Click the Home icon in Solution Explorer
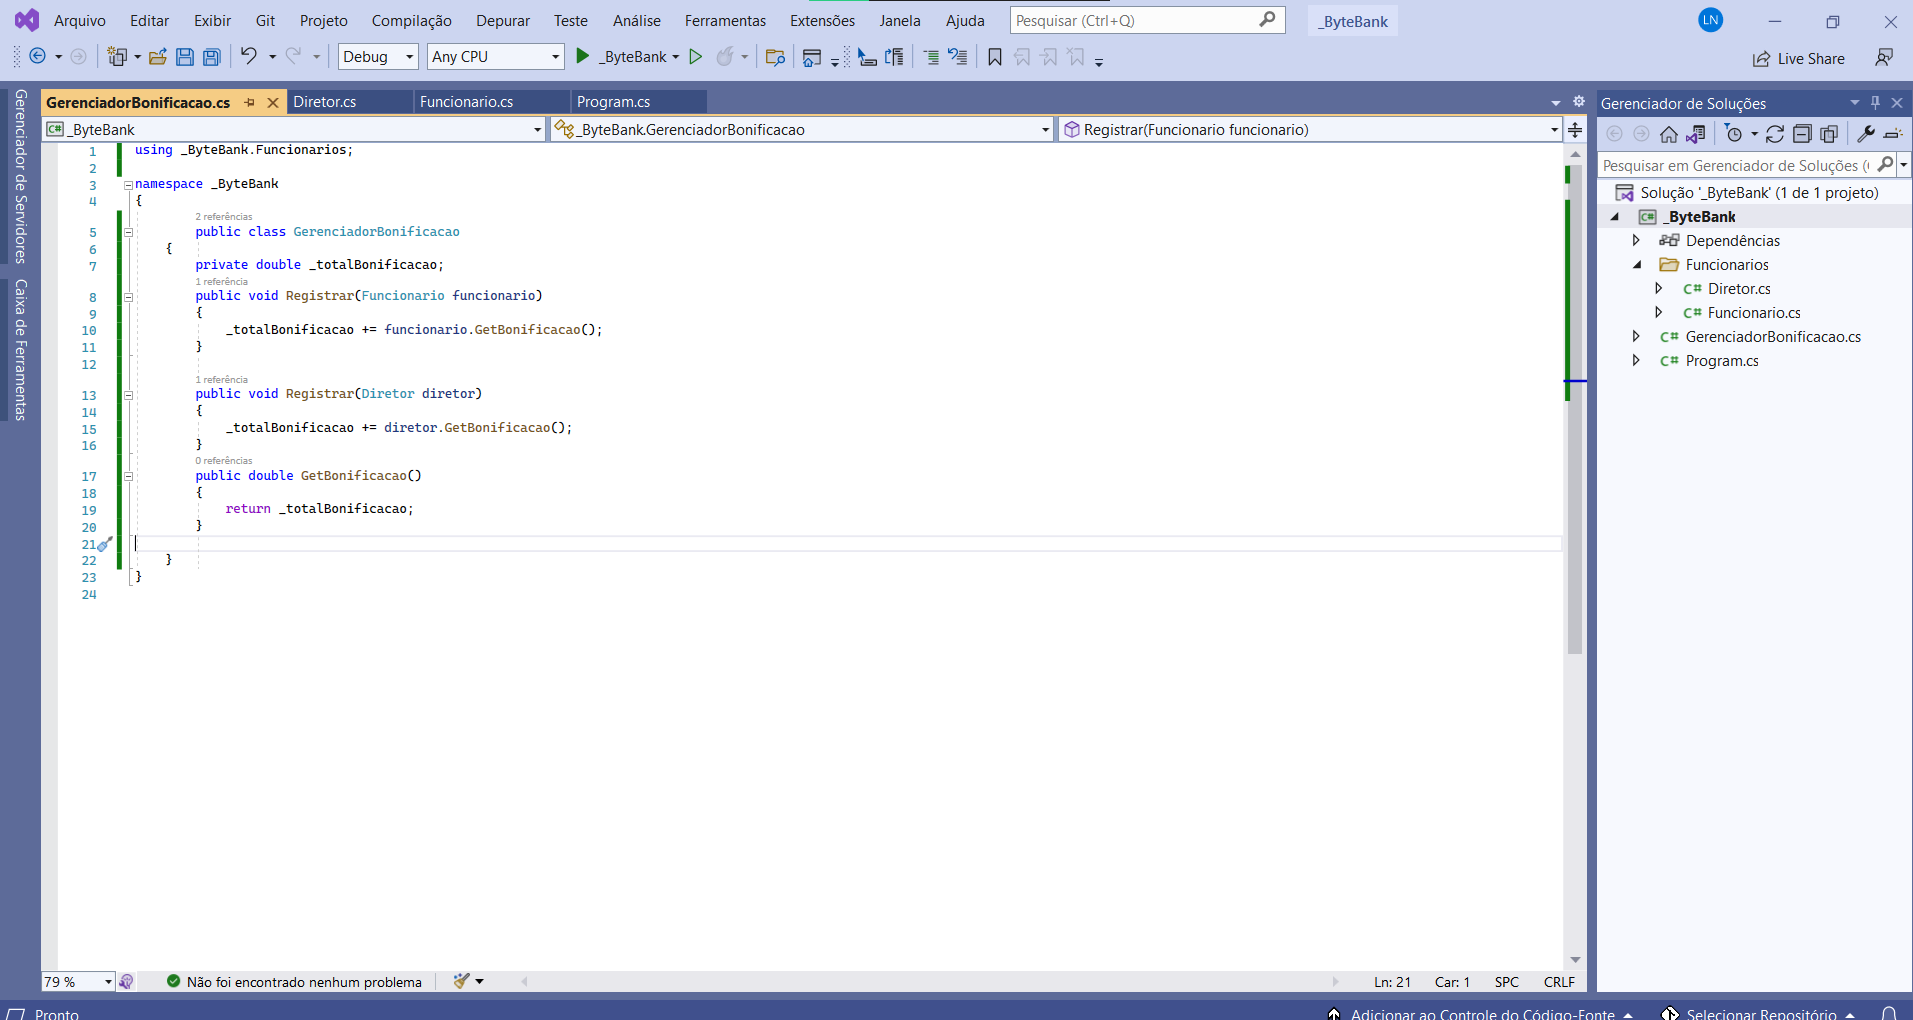This screenshot has width=1913, height=1020. click(1669, 134)
